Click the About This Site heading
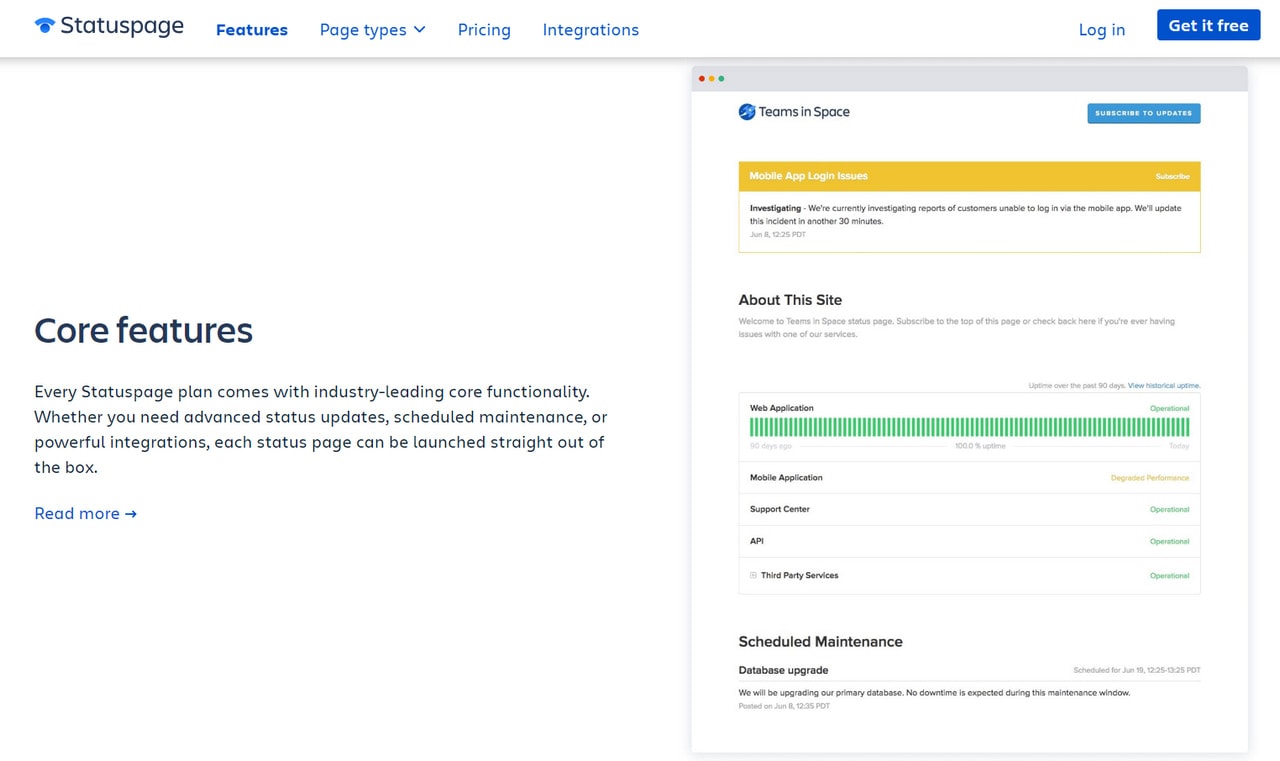The width and height of the screenshot is (1280, 761). coord(790,300)
